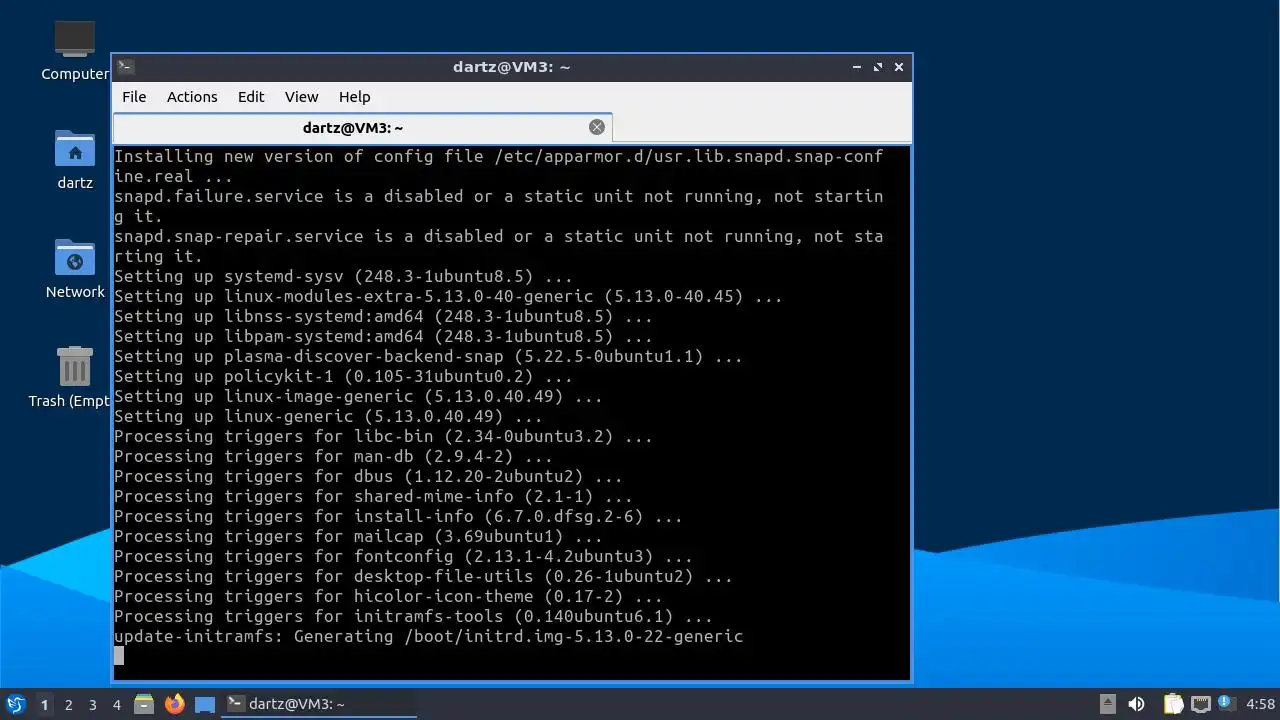Click the 'Processing triggers for mailcap' line
Screen dimensions: 1280x720
pos(358,536)
